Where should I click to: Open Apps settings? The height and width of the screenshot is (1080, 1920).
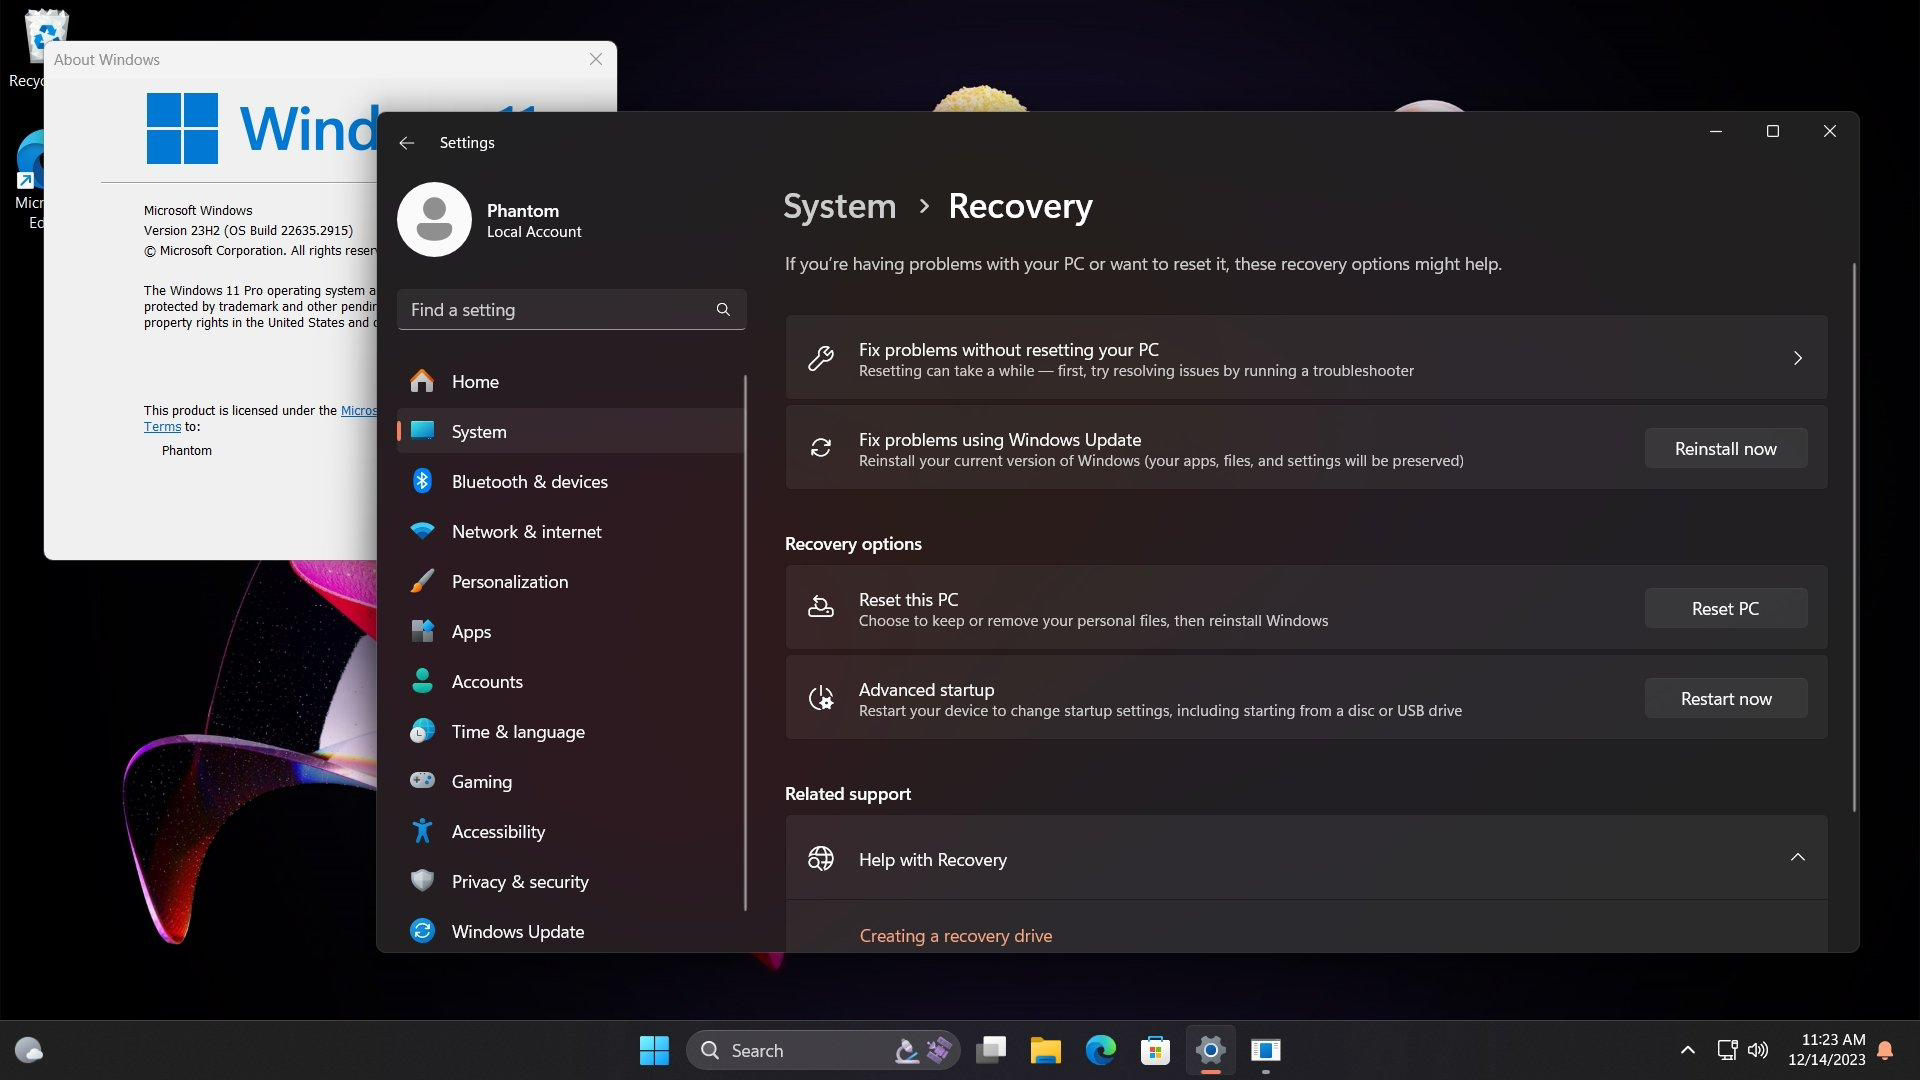[571, 631]
